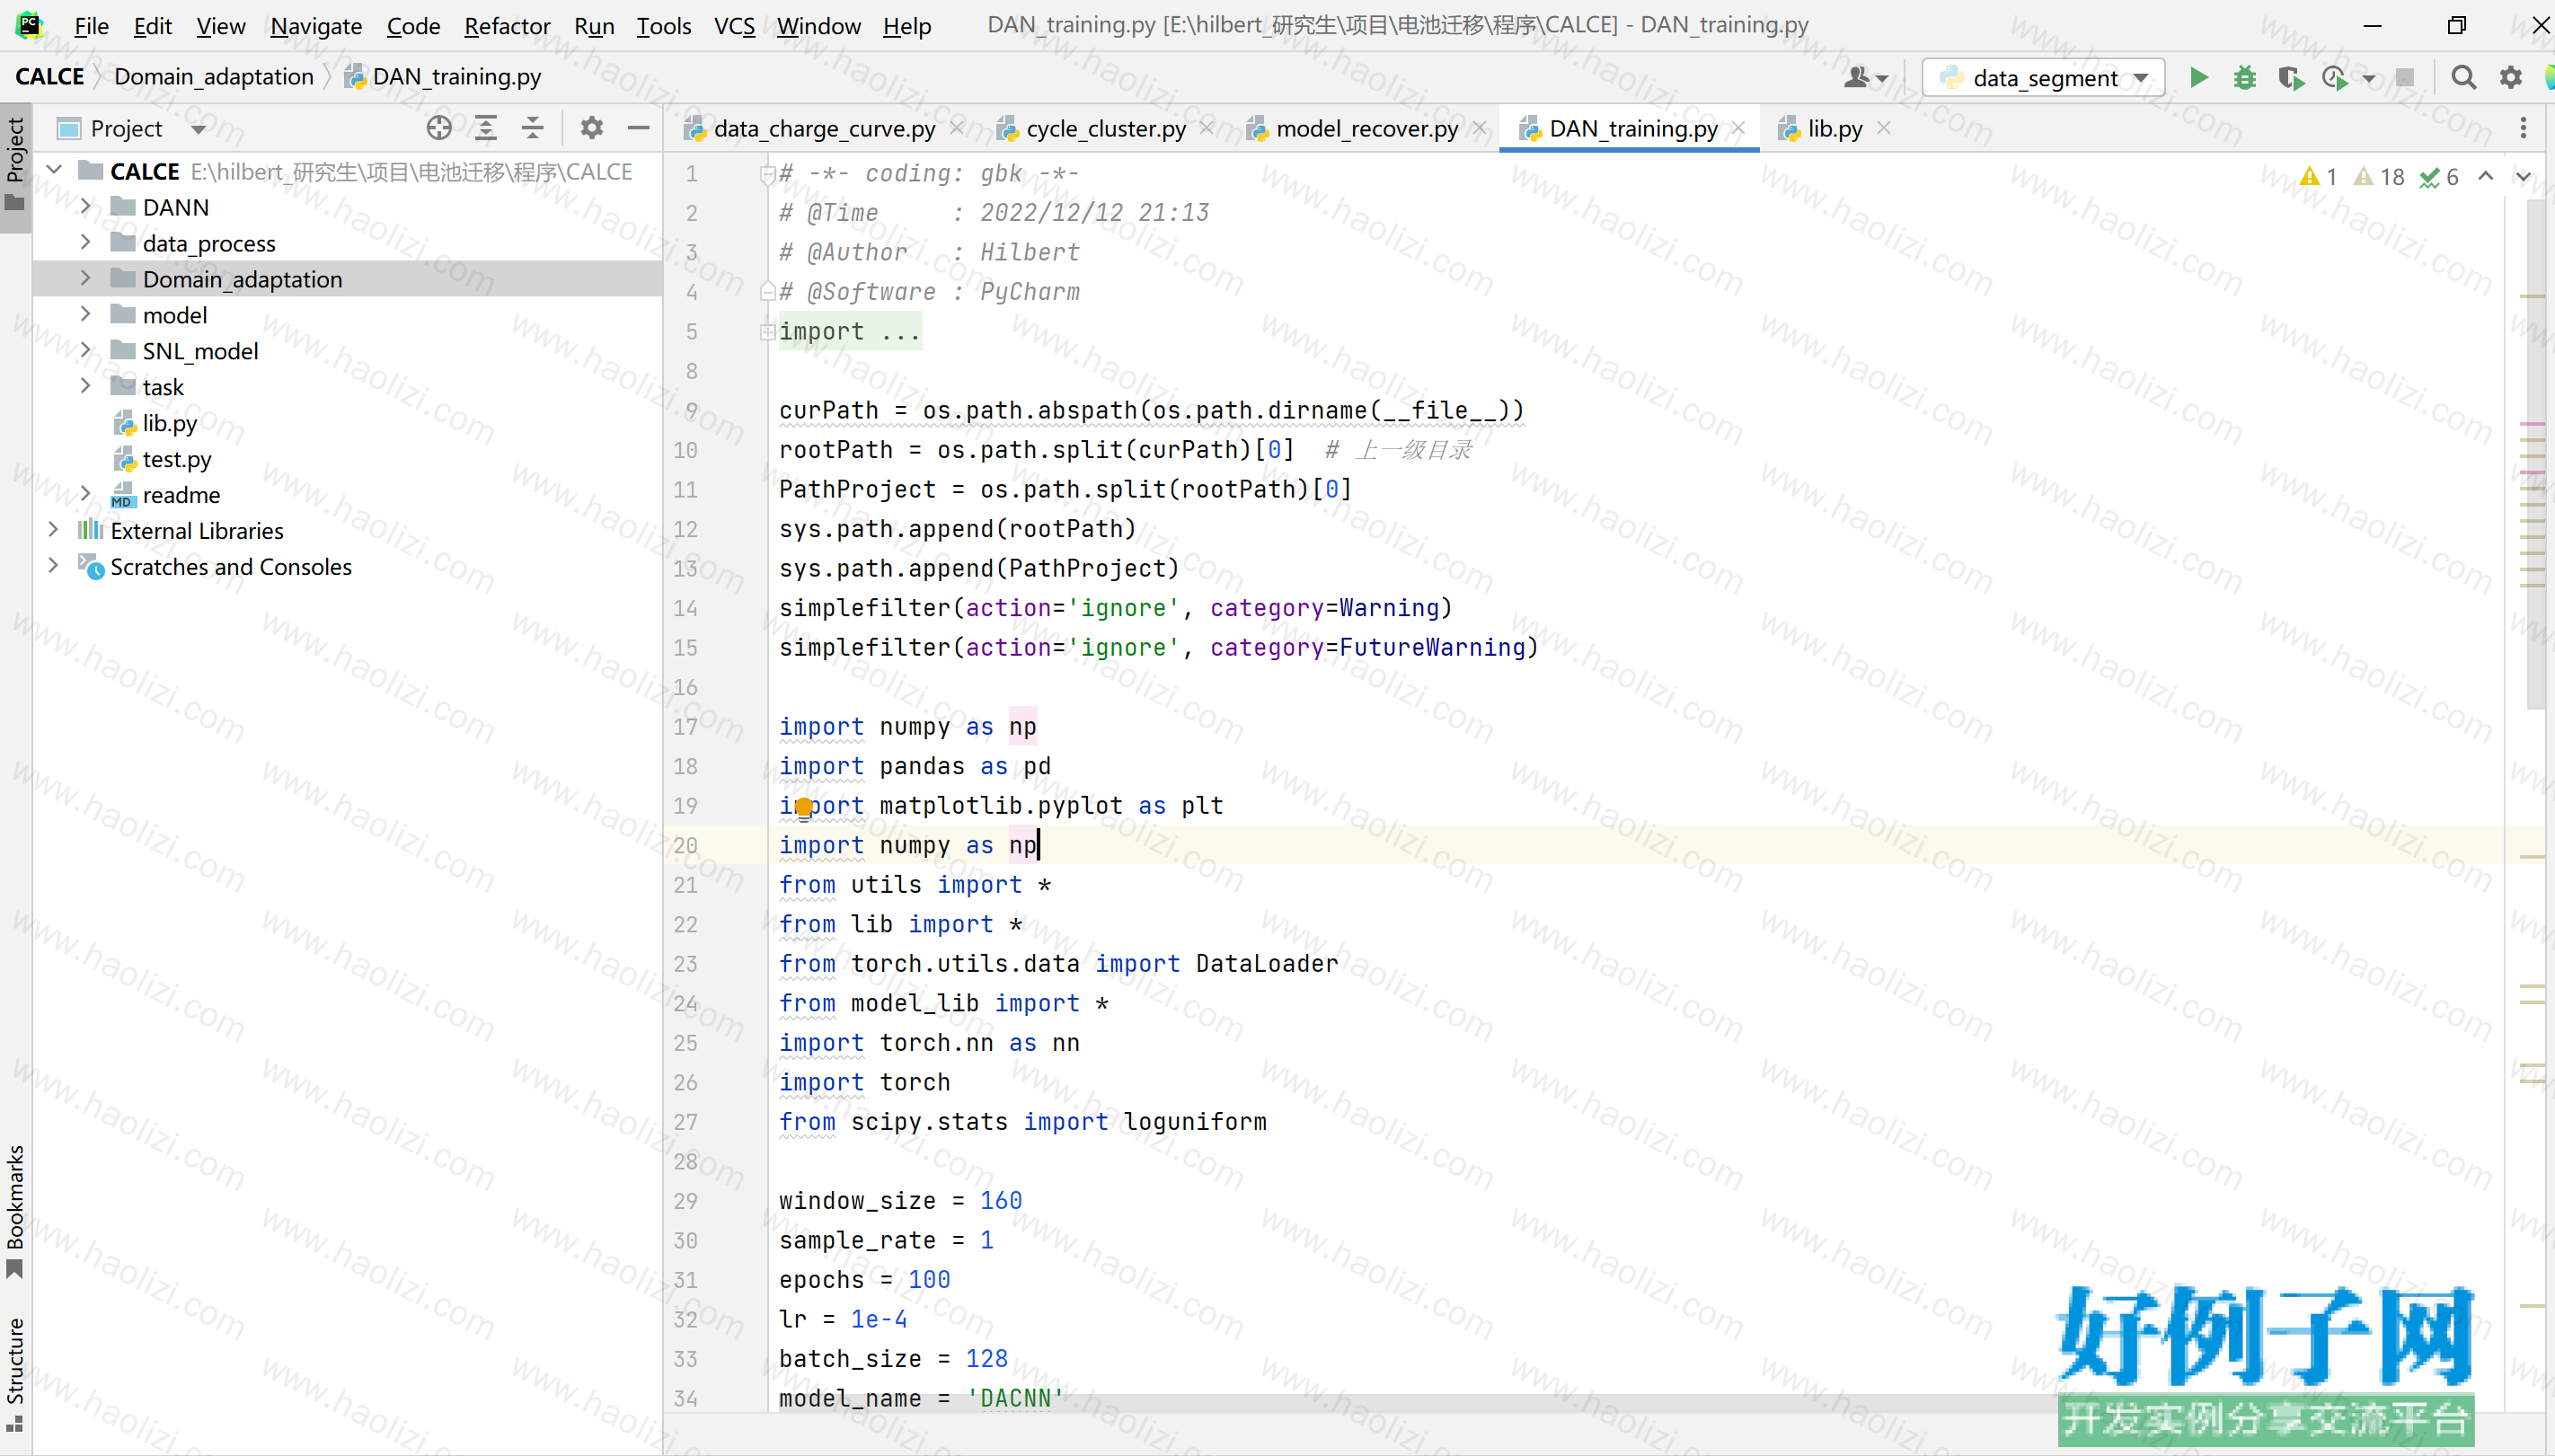Expand the data_process folder
Image resolution: width=2555 pixels, height=1456 pixels.
point(86,243)
